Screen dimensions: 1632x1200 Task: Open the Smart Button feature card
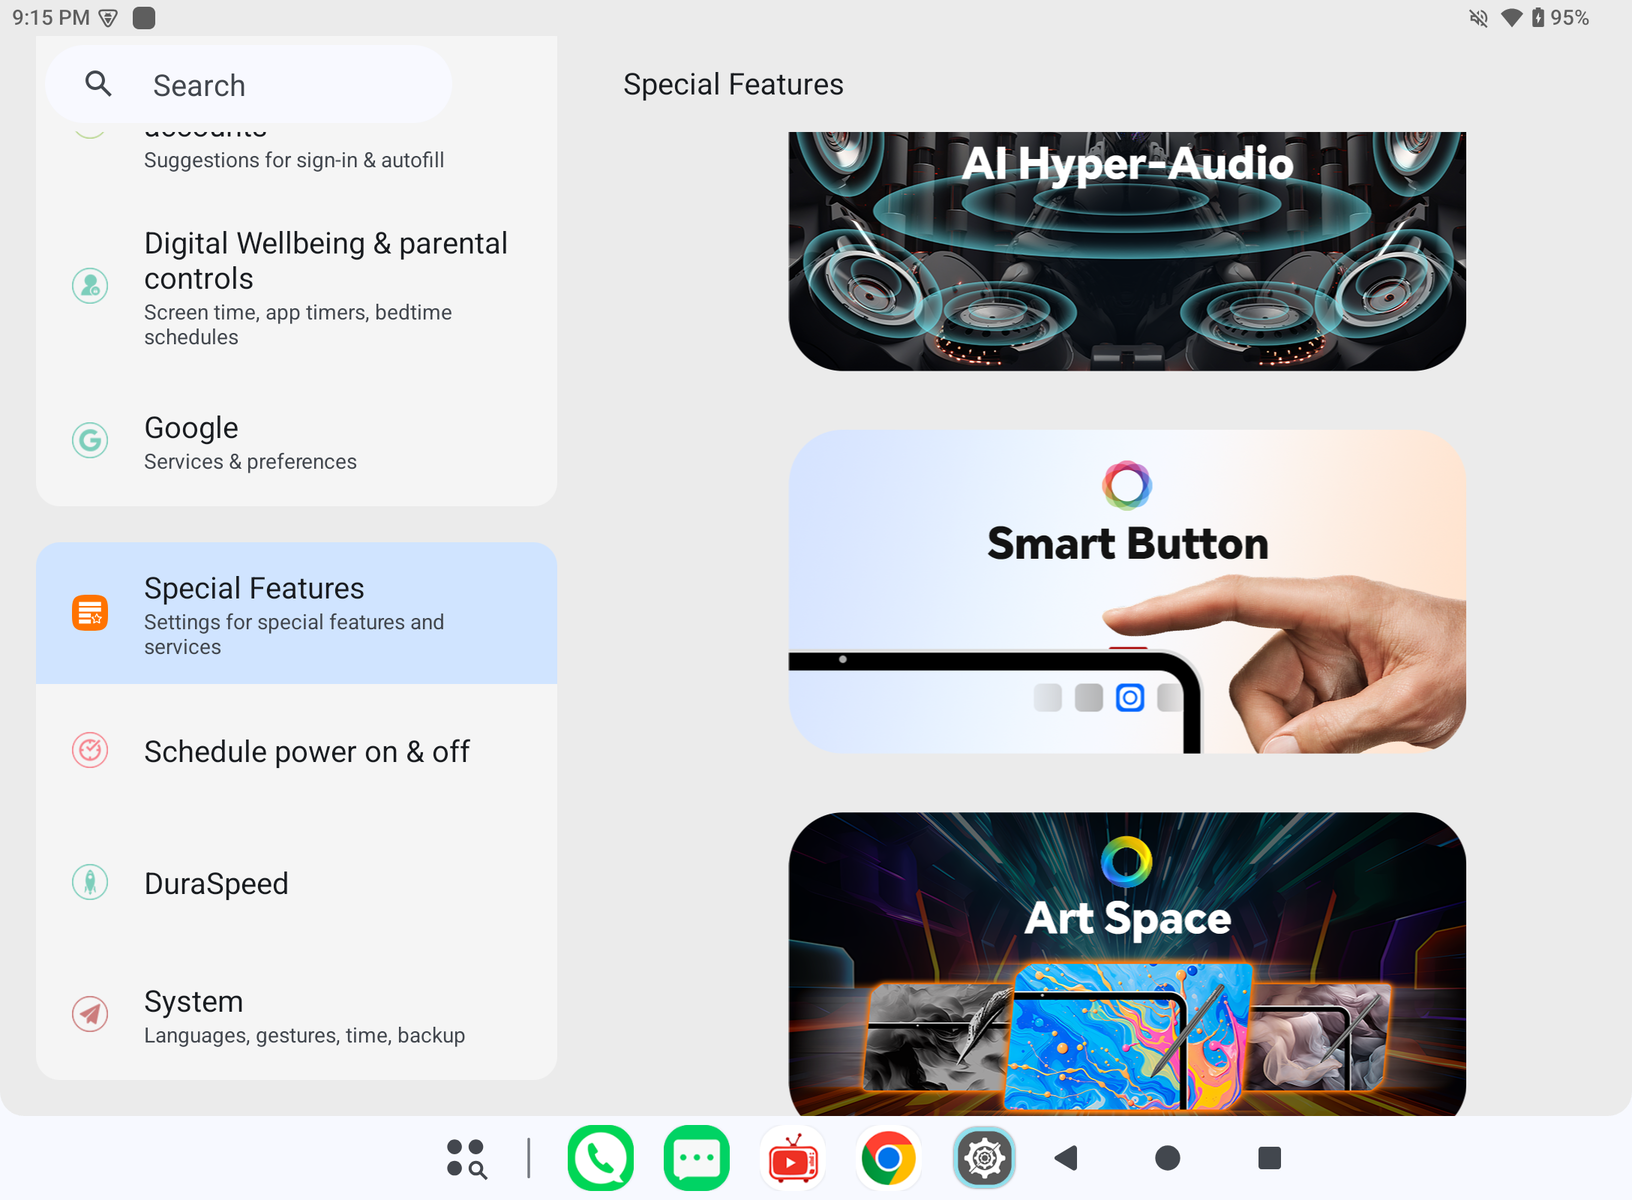click(1127, 592)
